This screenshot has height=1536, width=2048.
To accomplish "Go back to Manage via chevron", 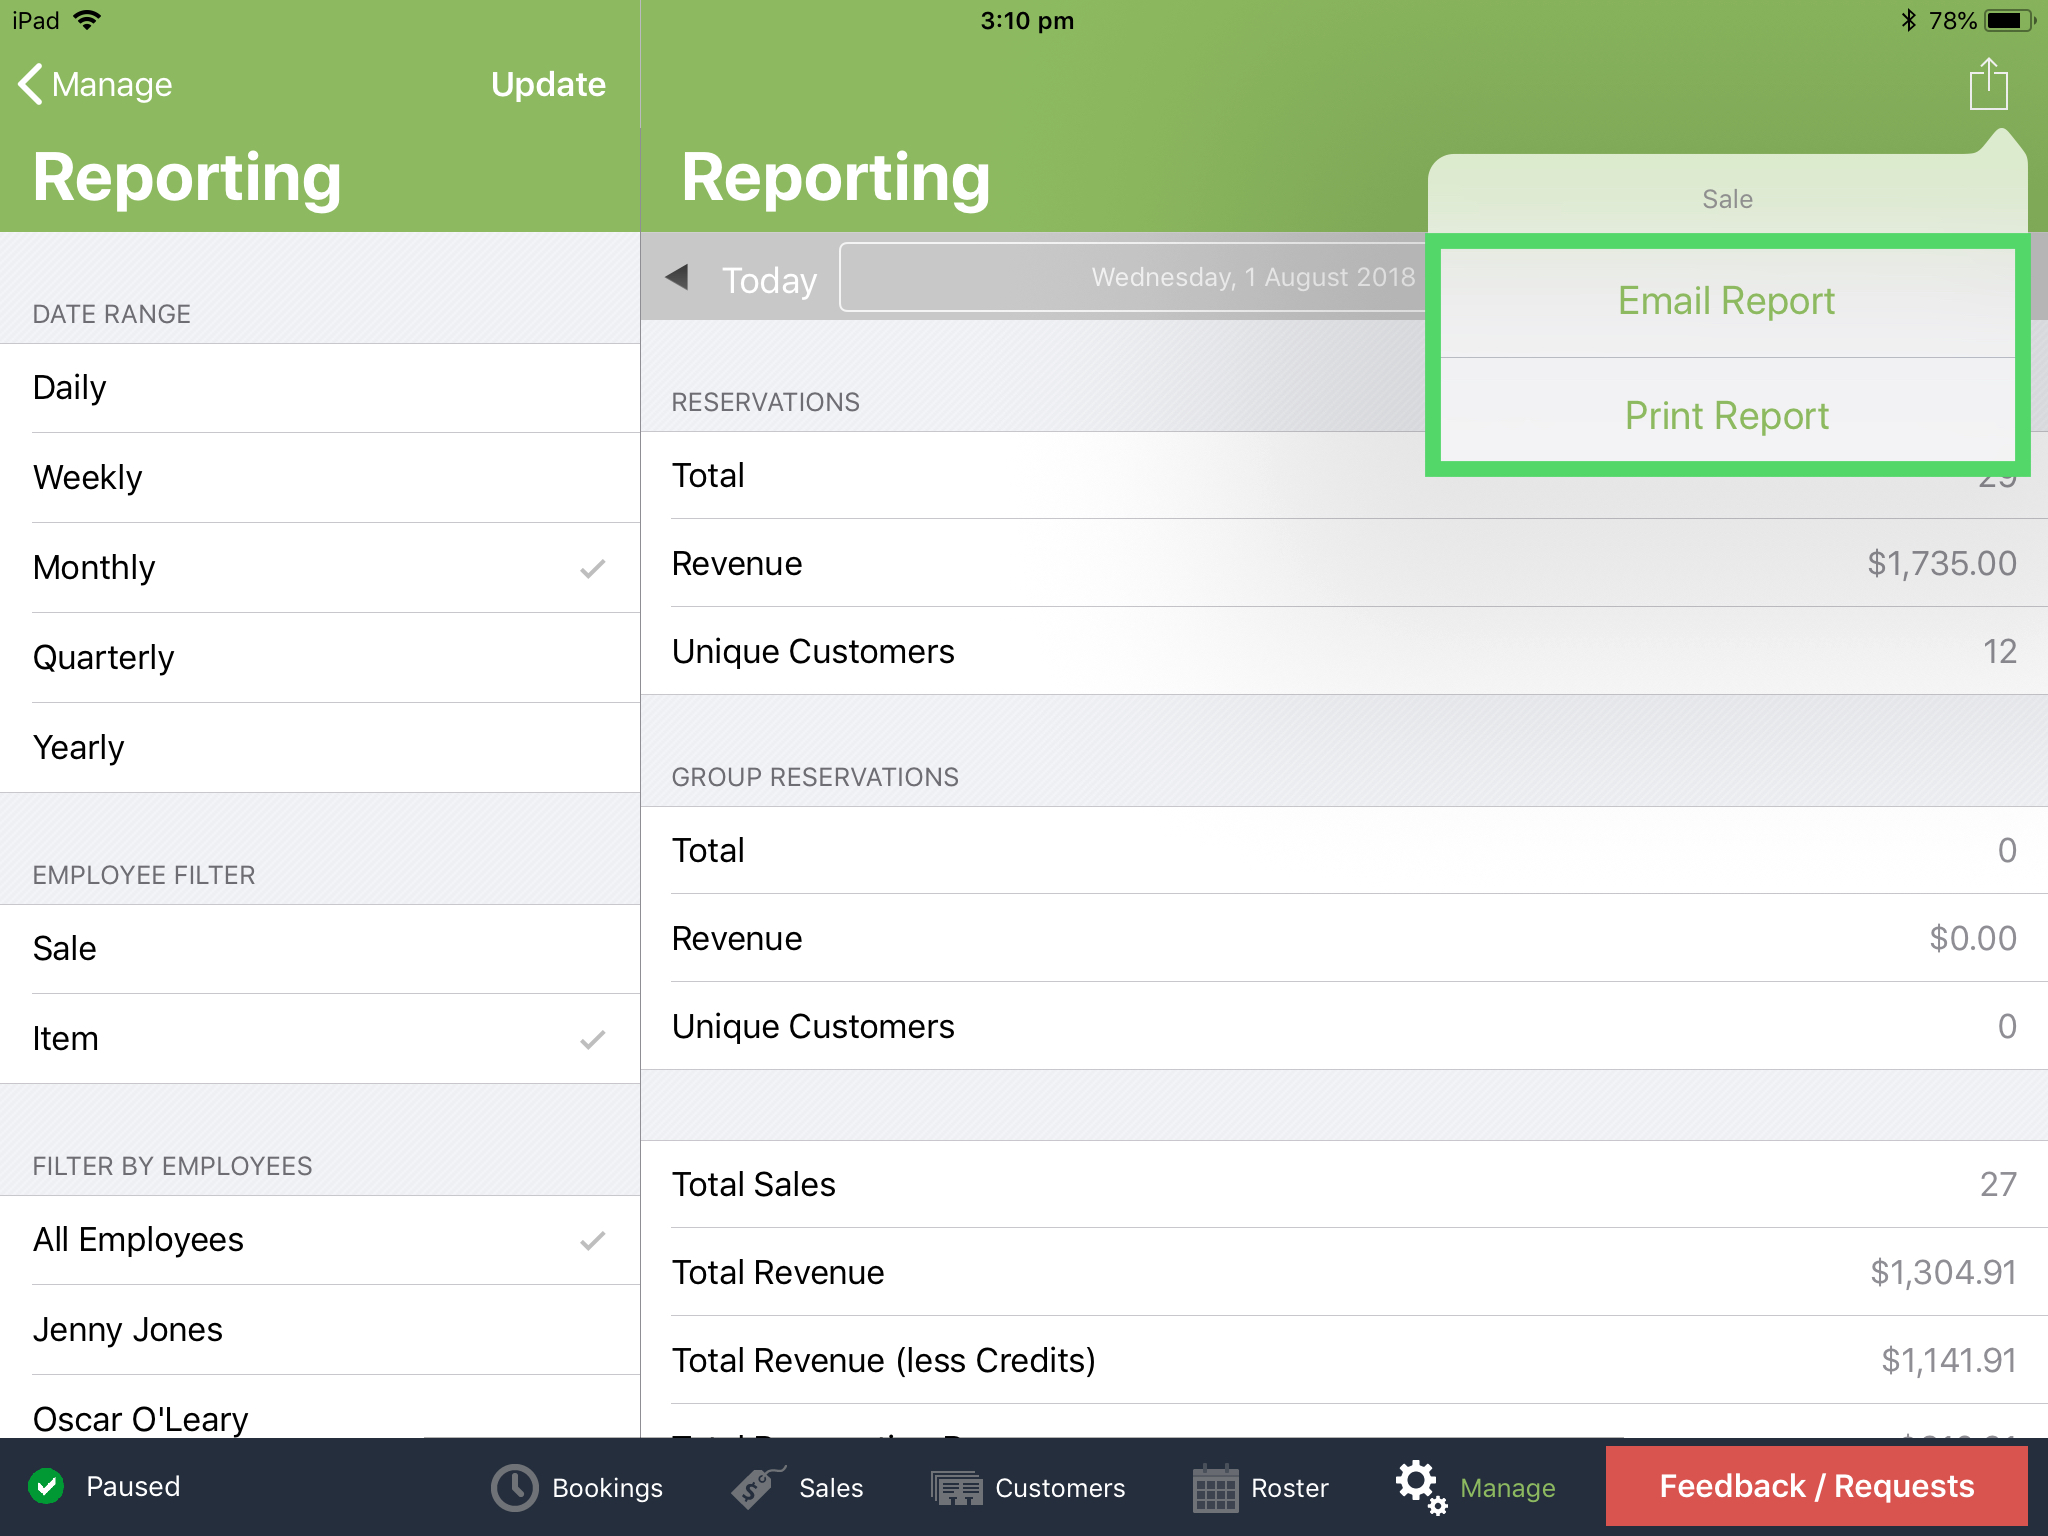I will click(95, 84).
